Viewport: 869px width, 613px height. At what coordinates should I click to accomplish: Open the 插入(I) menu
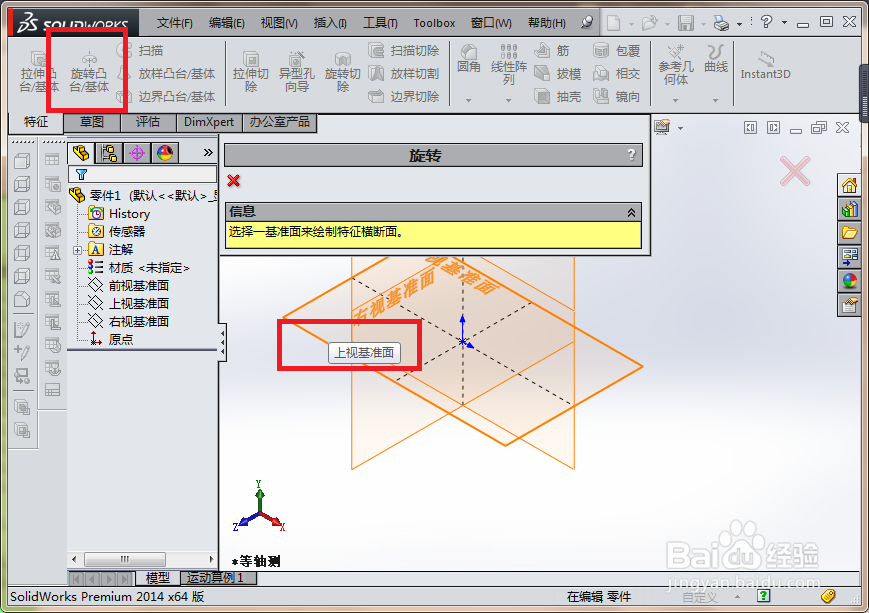point(330,23)
